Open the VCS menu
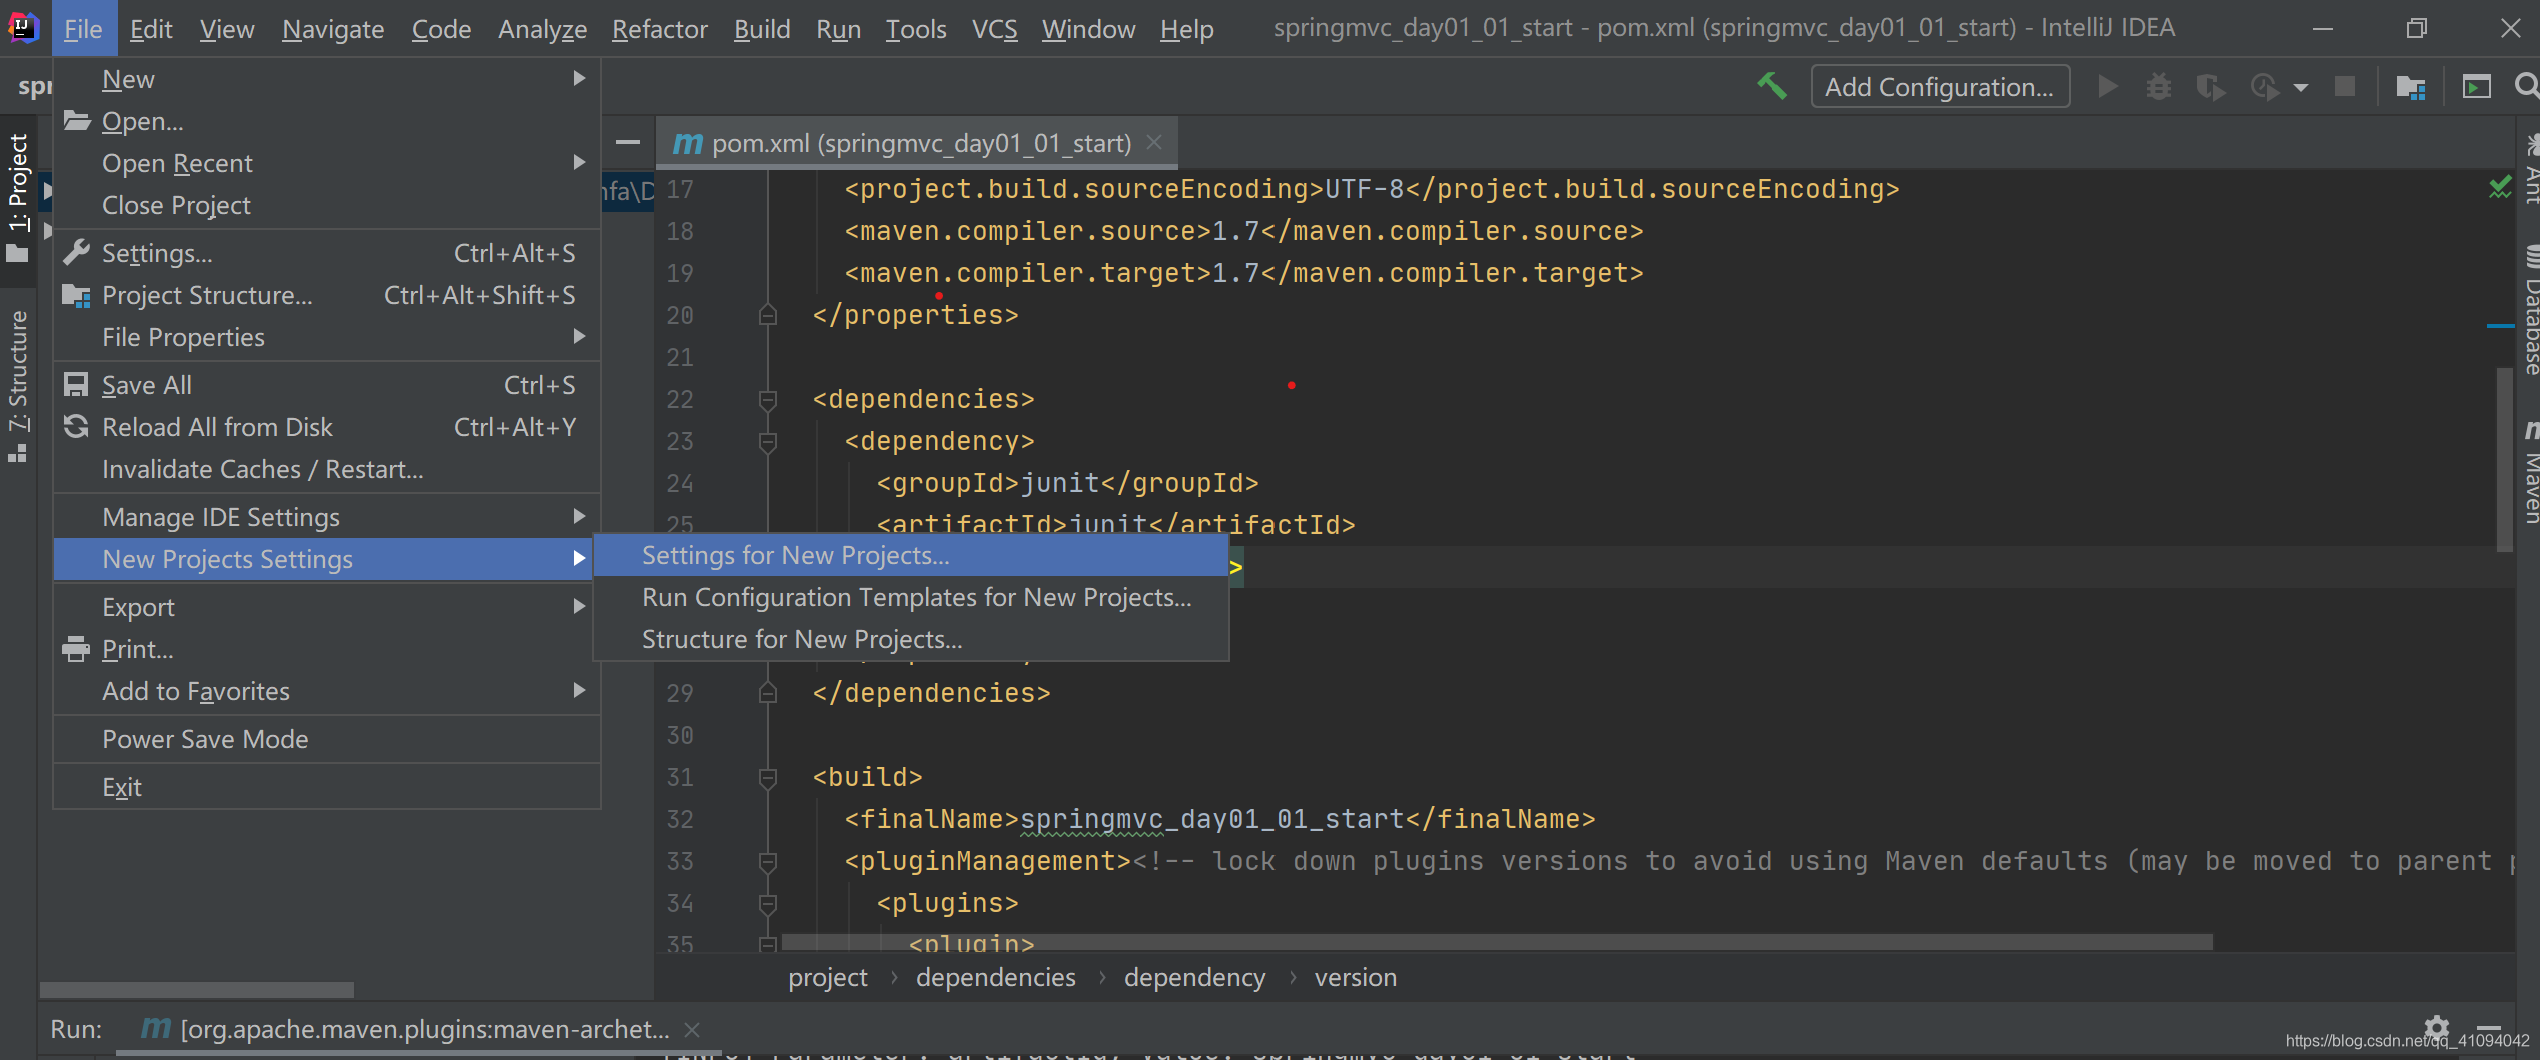Screen dimensions: 2540x1060 [994, 29]
